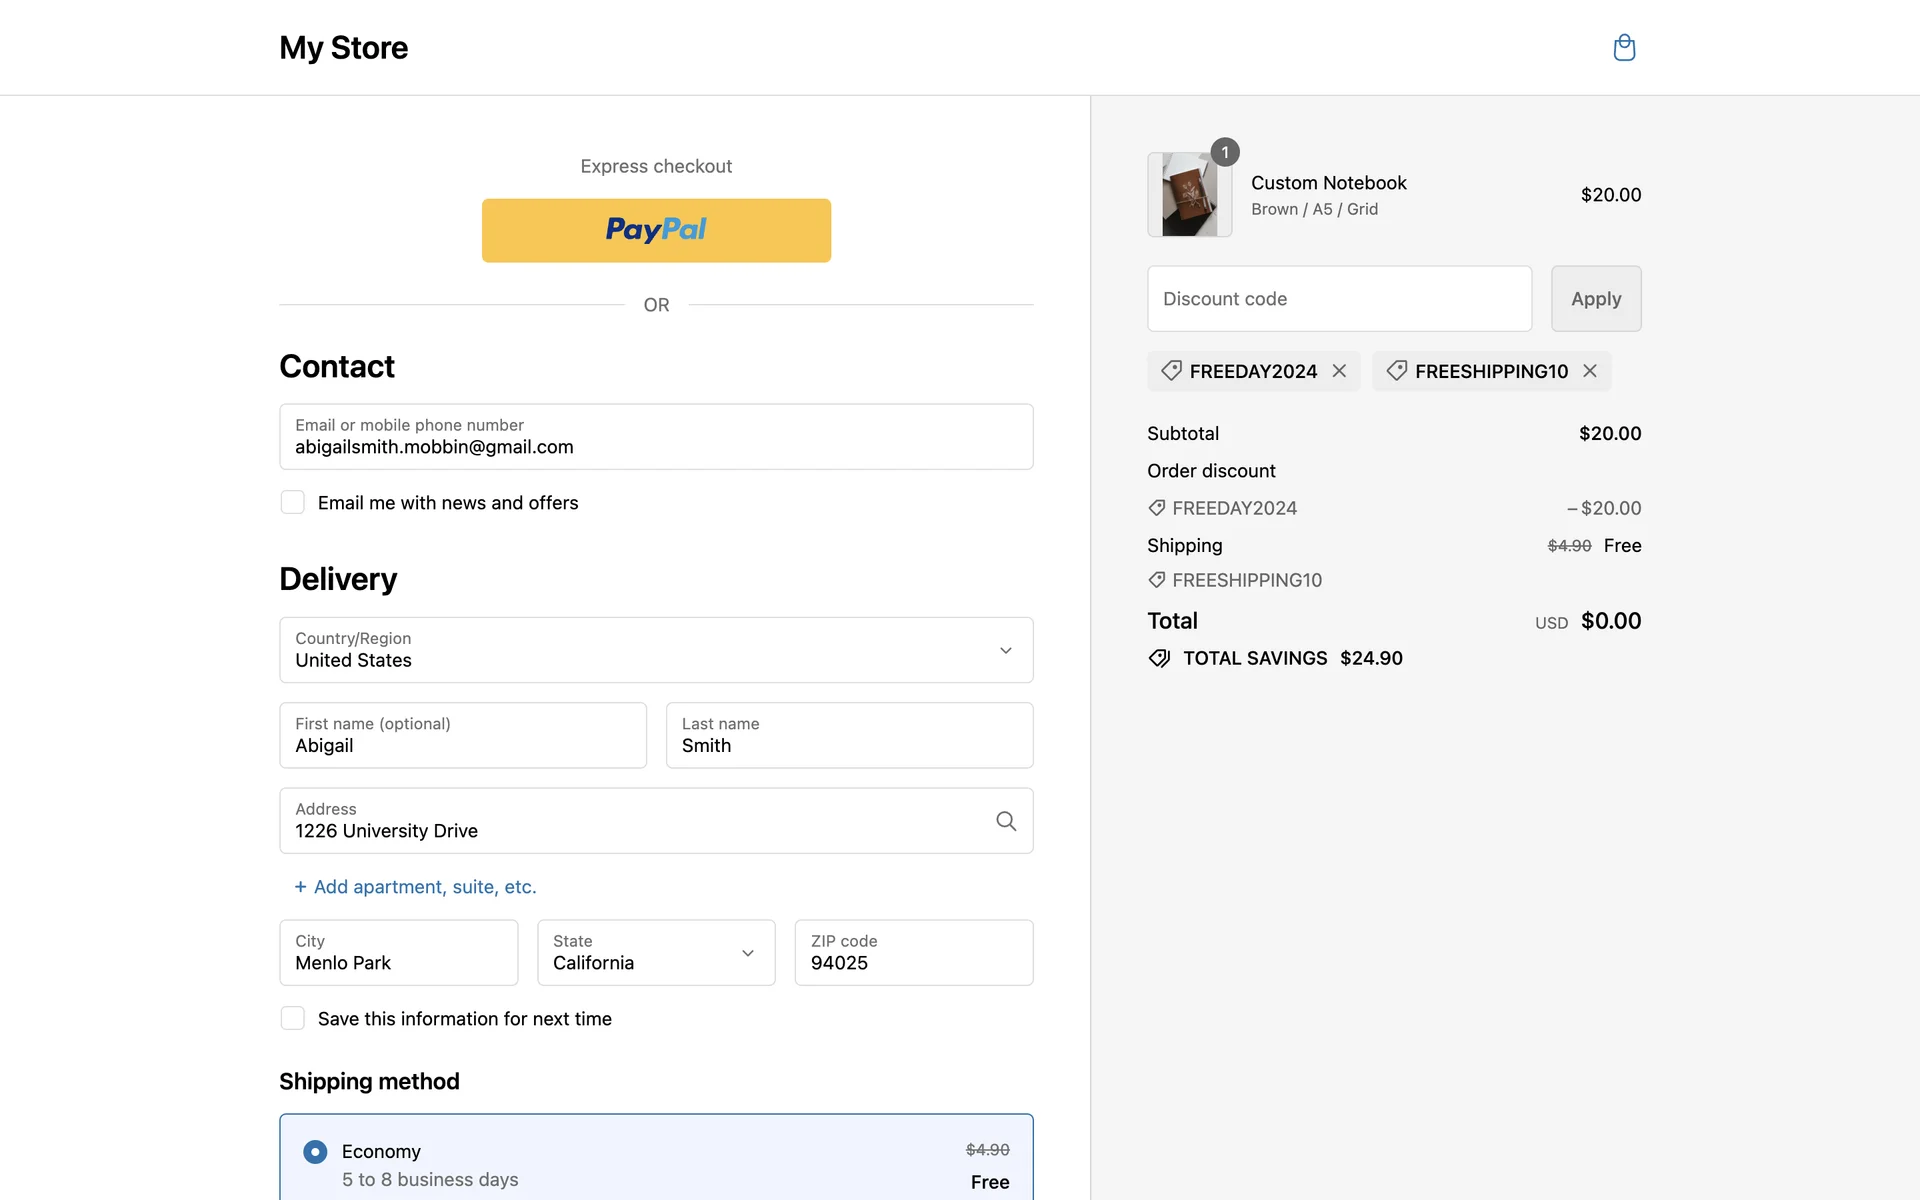Edit the ZIP code field
Image resolution: width=1920 pixels, height=1200 pixels.
[x=913, y=953]
